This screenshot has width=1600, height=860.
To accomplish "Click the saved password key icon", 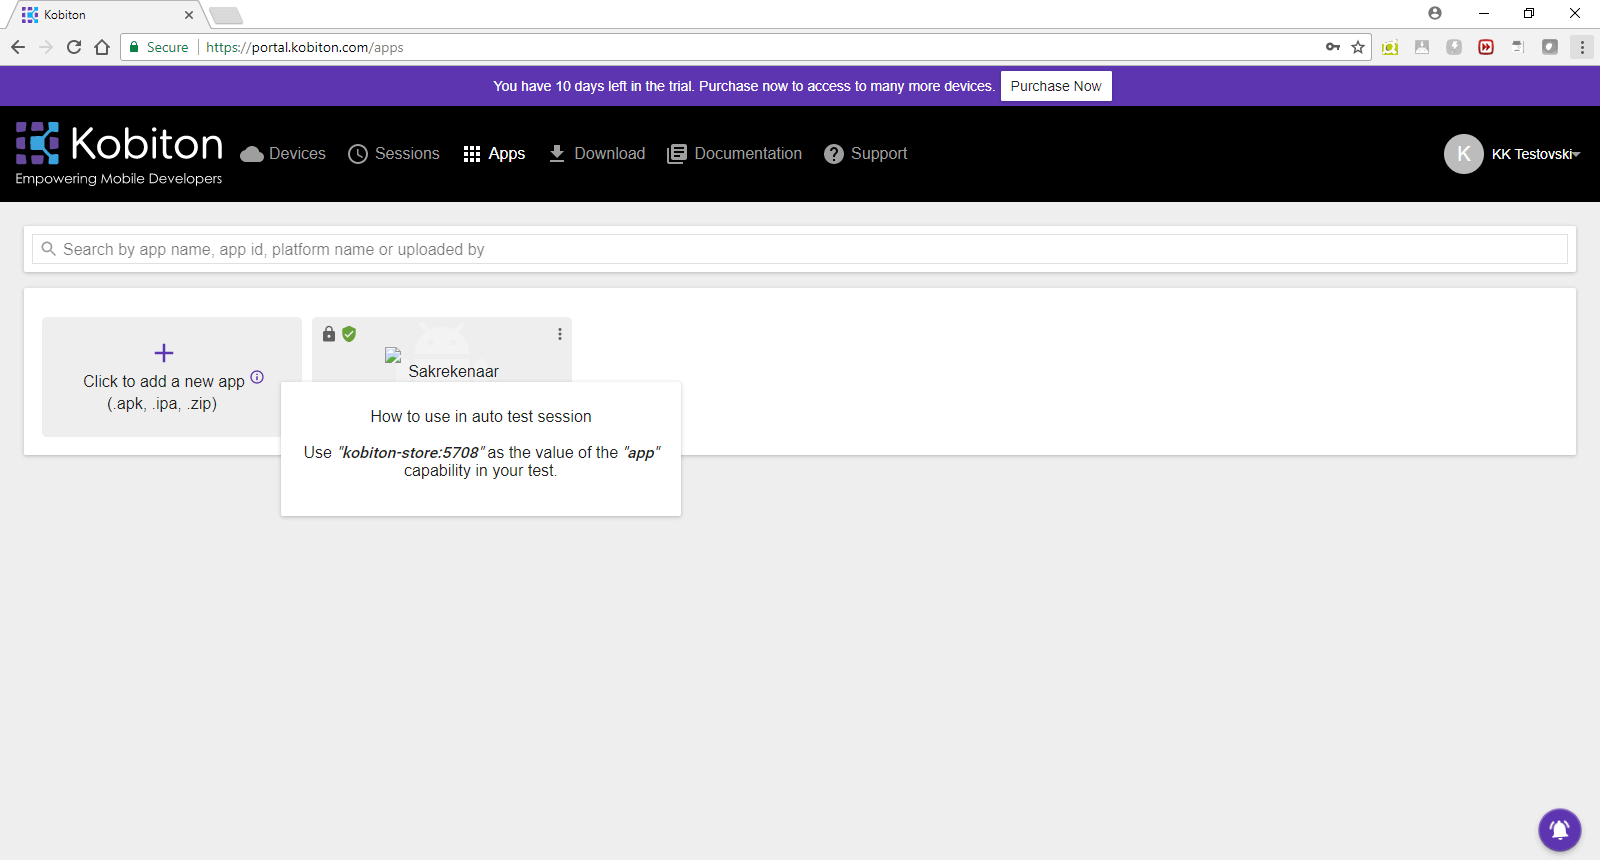I will [x=1333, y=47].
